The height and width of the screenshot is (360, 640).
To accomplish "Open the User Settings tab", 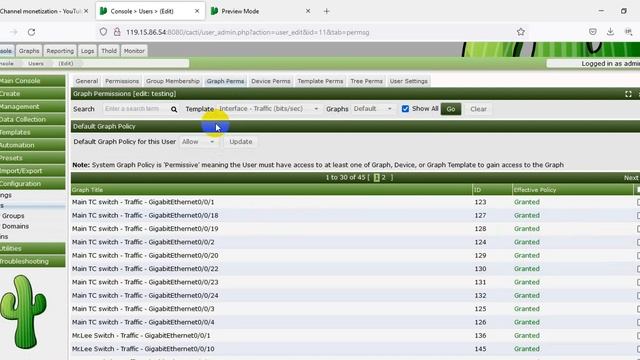I will pyautogui.click(x=409, y=81).
